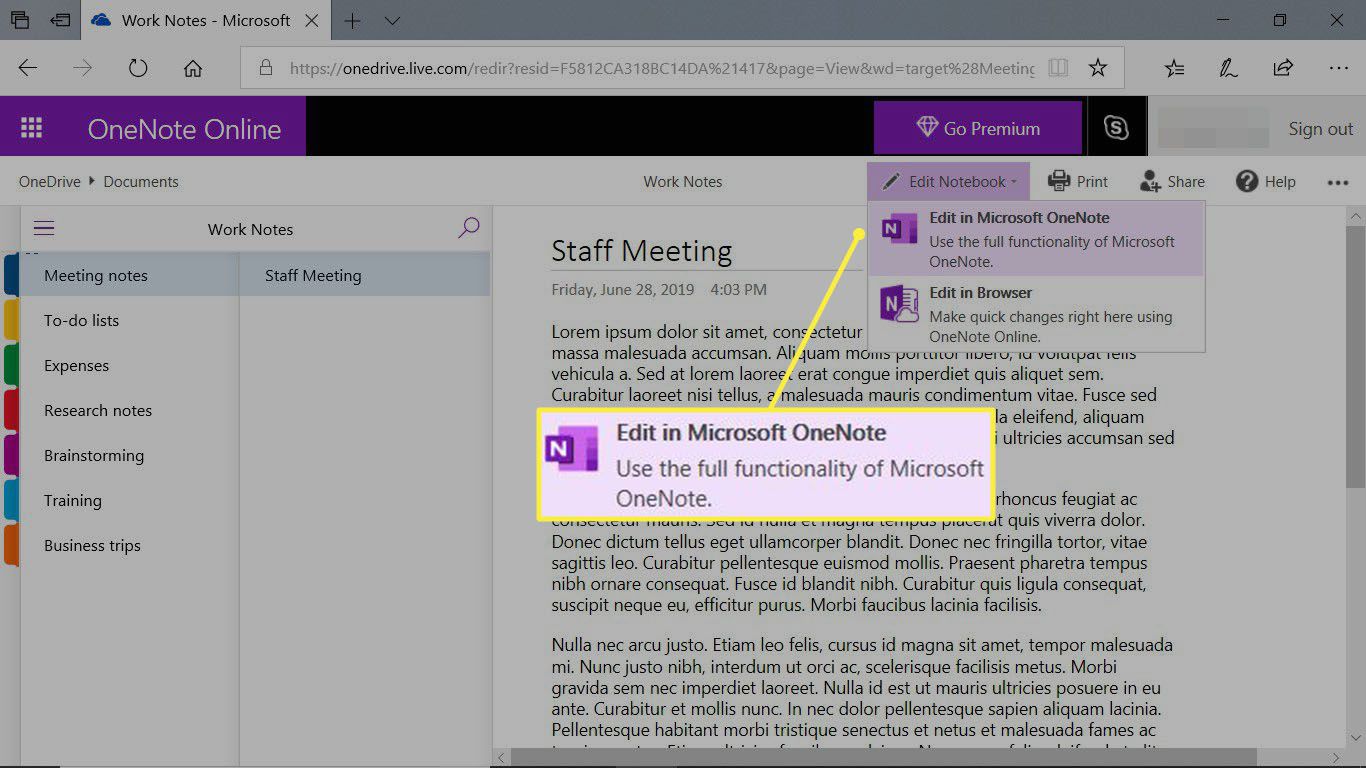Image resolution: width=1366 pixels, height=768 pixels.
Task: Open the Staff Meeting page
Action: pyautogui.click(x=365, y=275)
